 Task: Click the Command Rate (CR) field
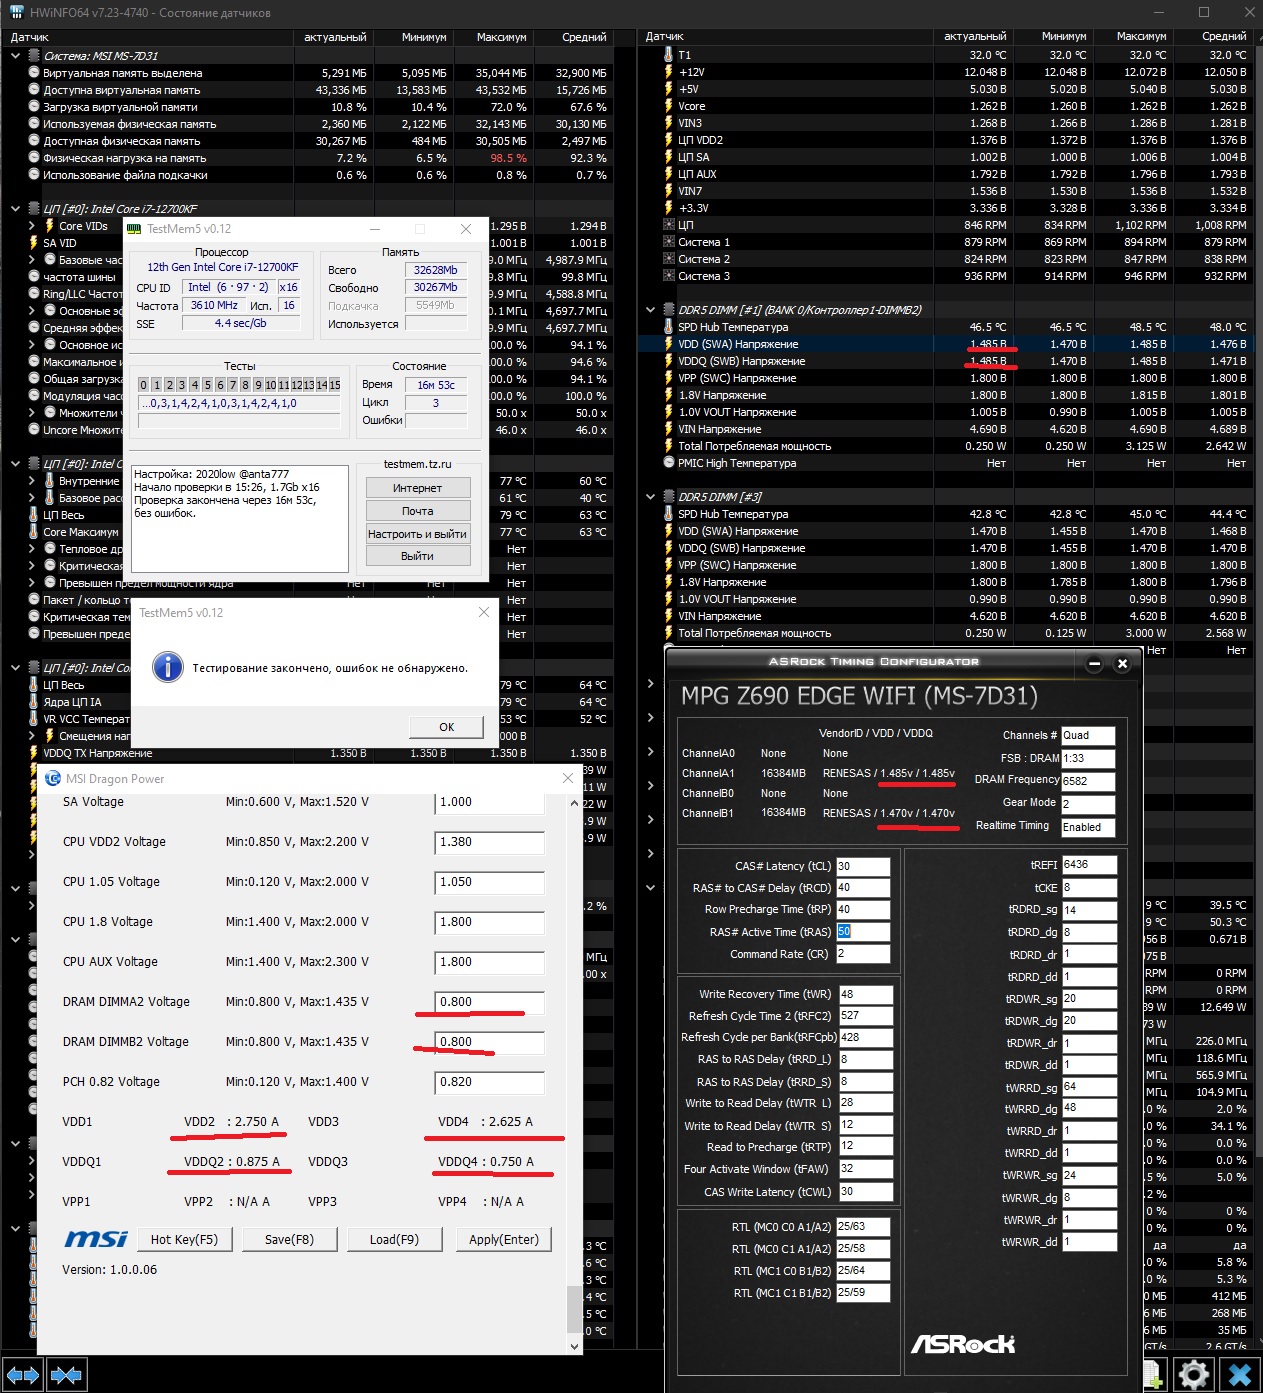863,954
